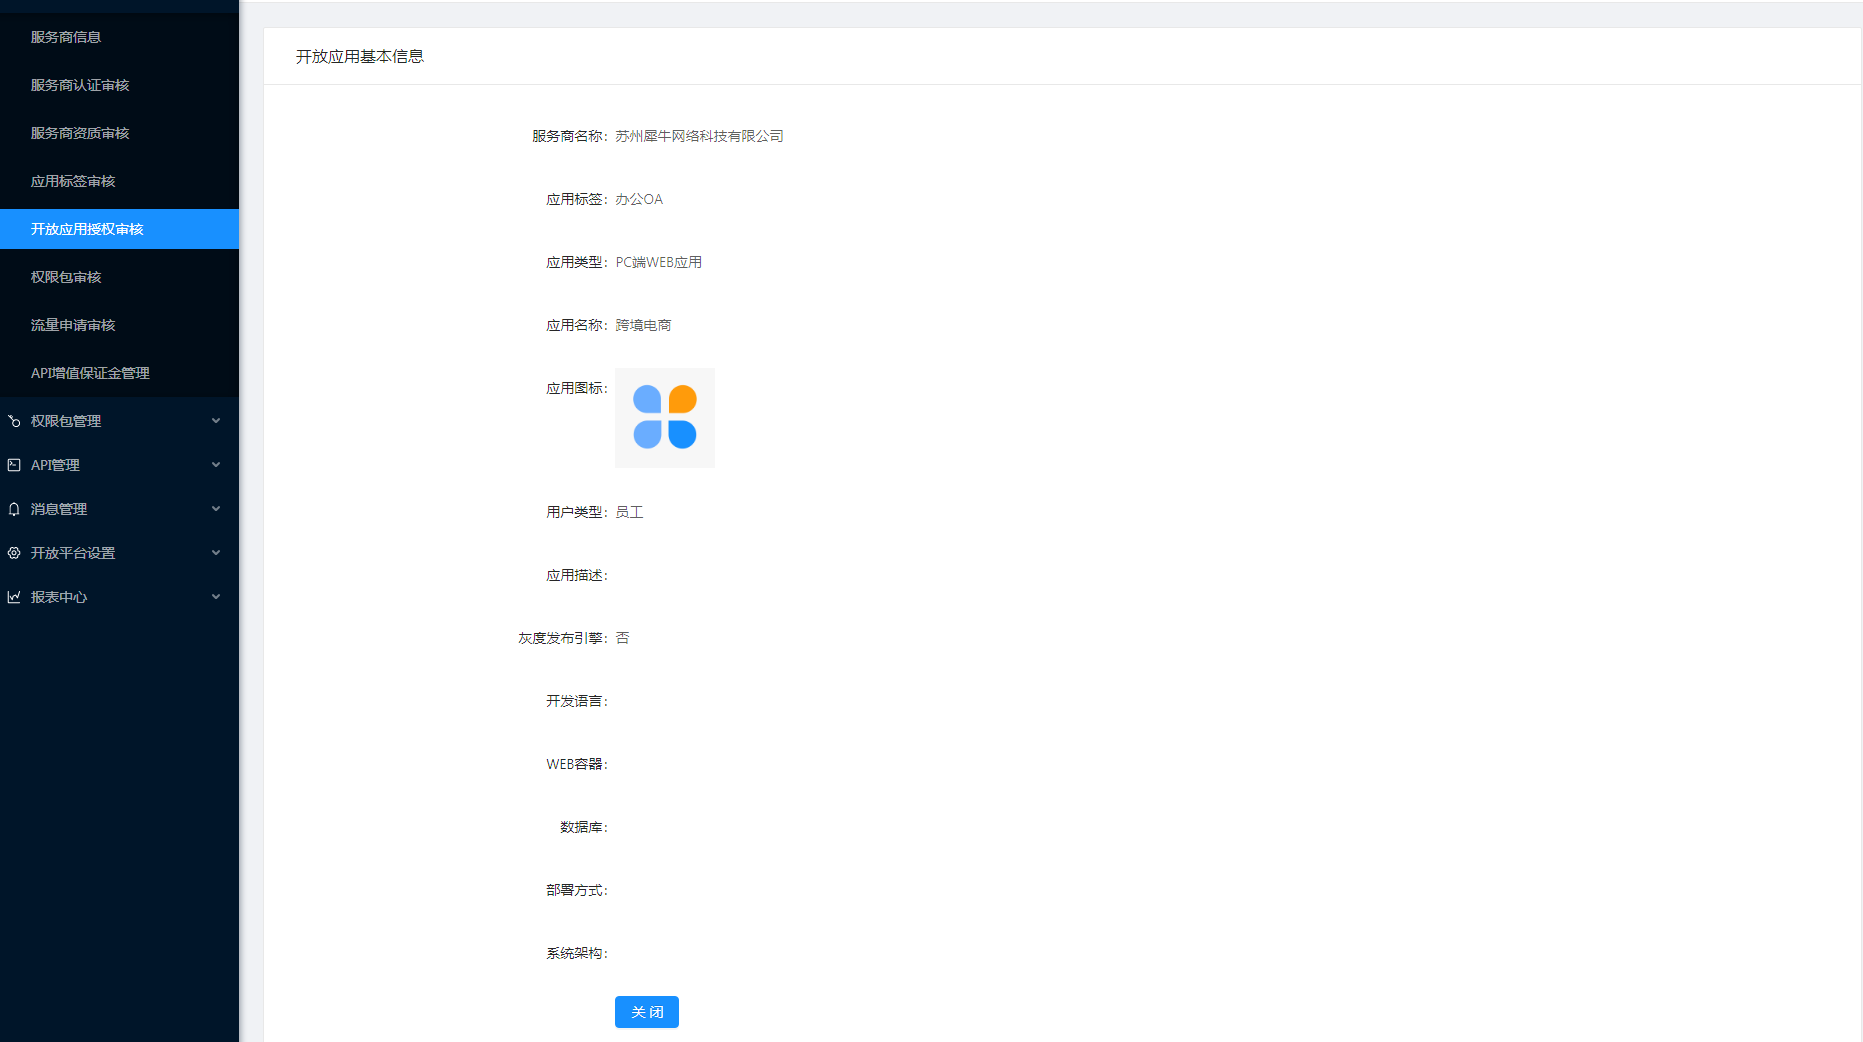Click the 消息管理 bell icon

14,509
